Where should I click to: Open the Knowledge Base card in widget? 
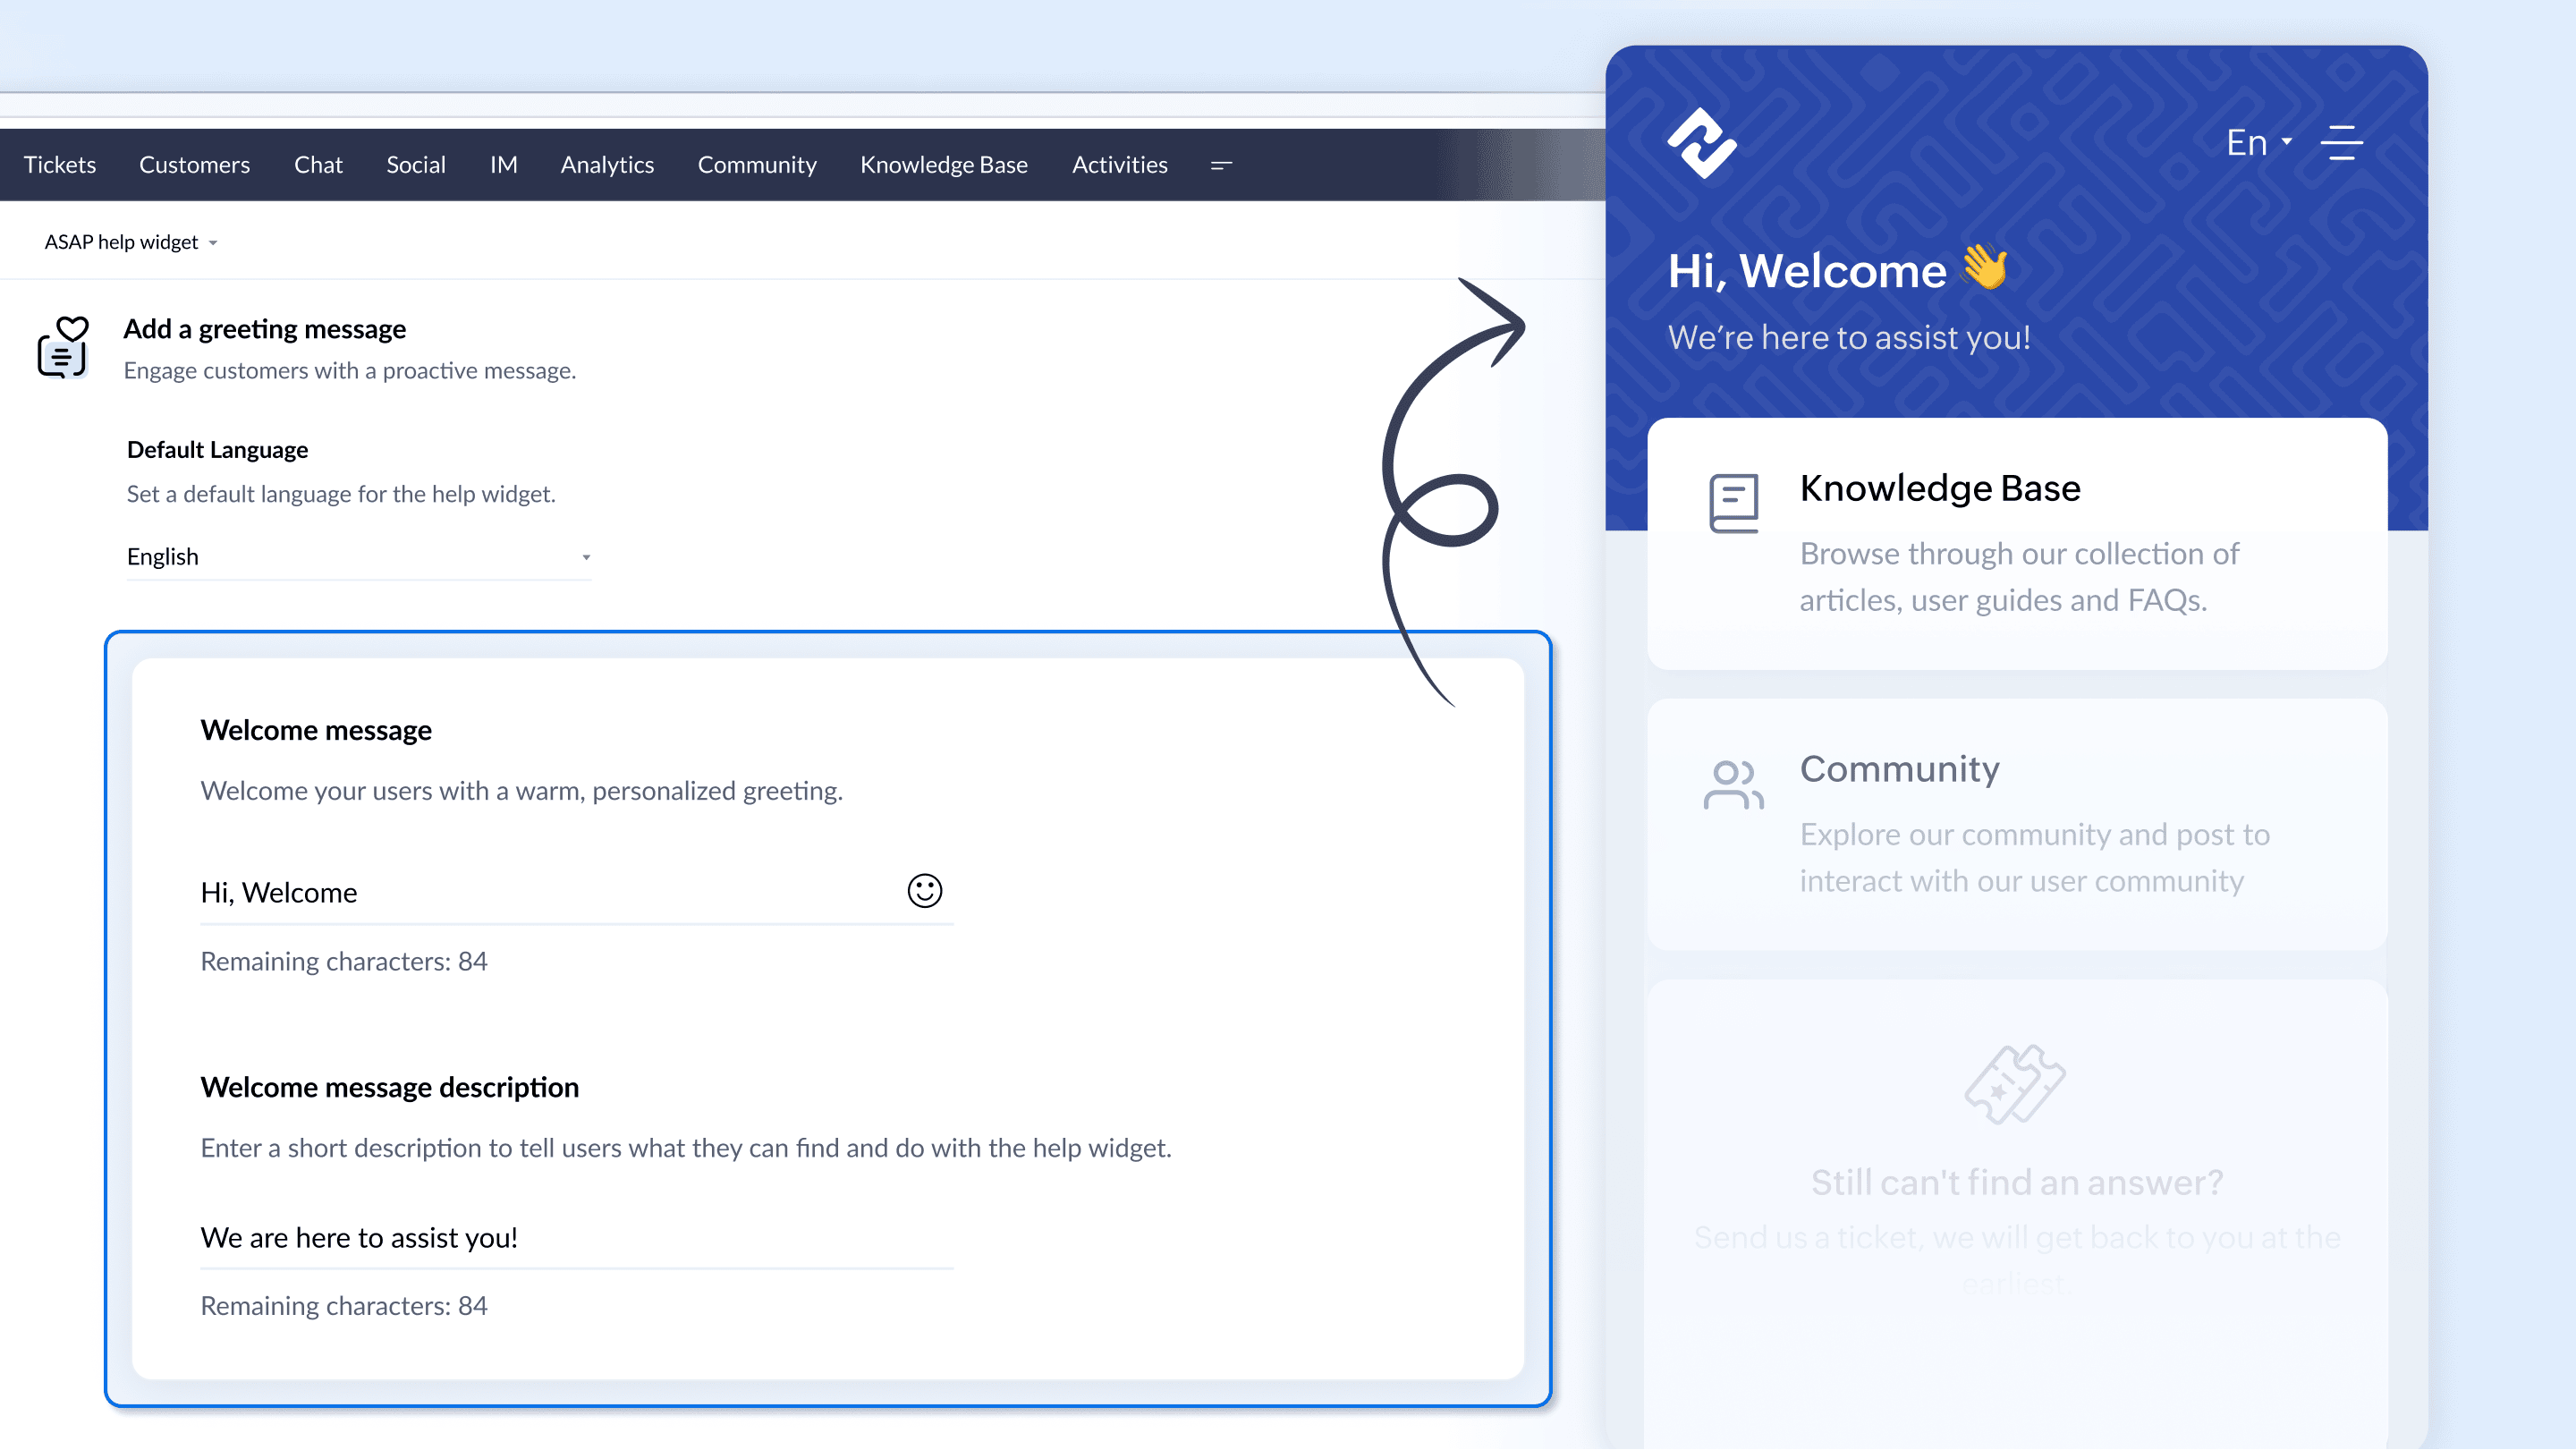pyautogui.click(x=2016, y=544)
